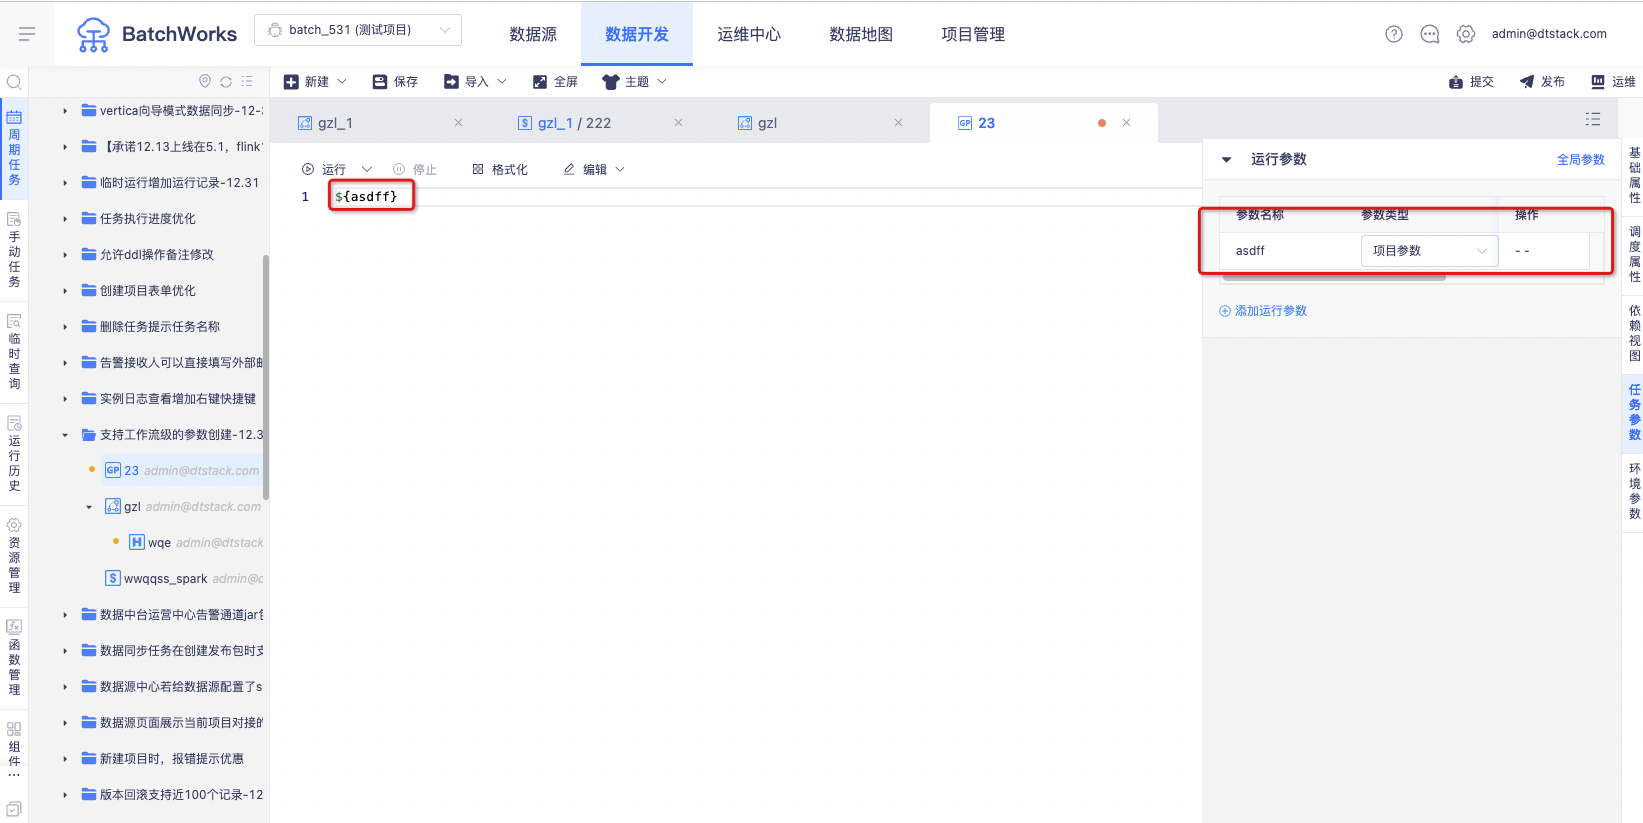Refresh the task tree
Image resolution: width=1643 pixels, height=823 pixels.
226,82
